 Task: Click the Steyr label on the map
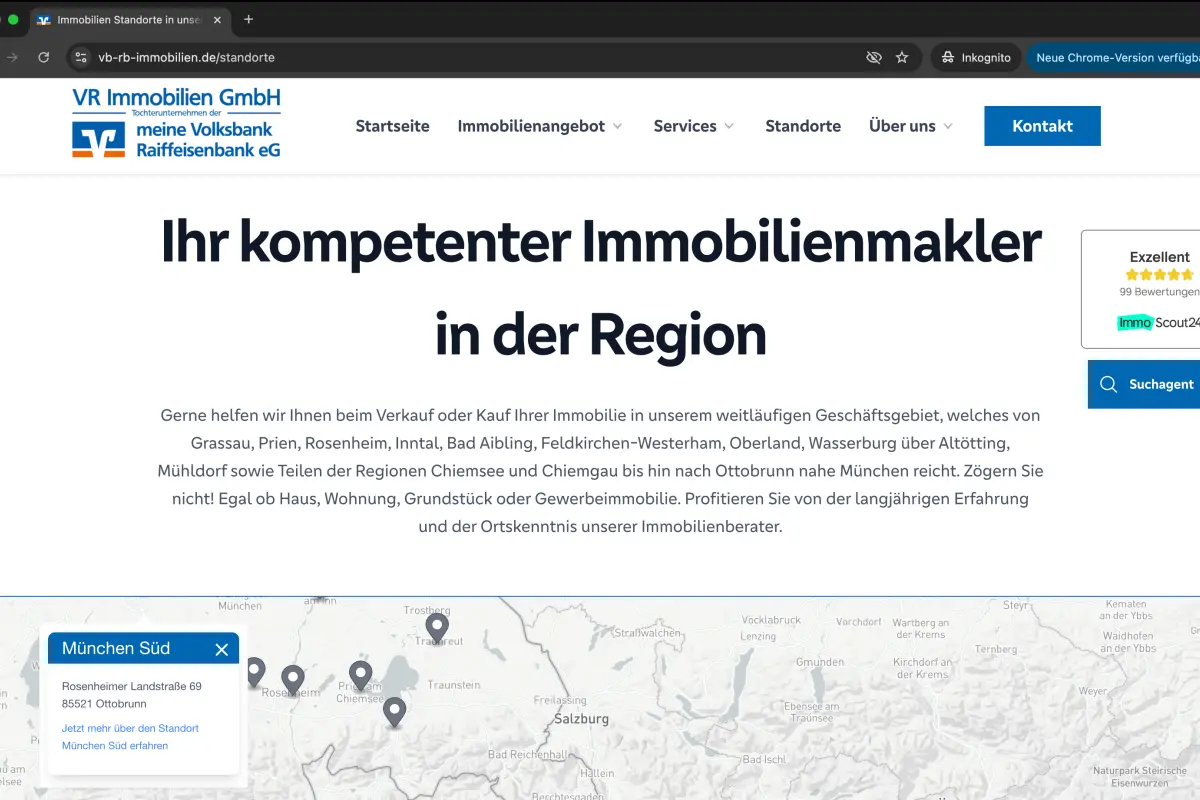1015,605
